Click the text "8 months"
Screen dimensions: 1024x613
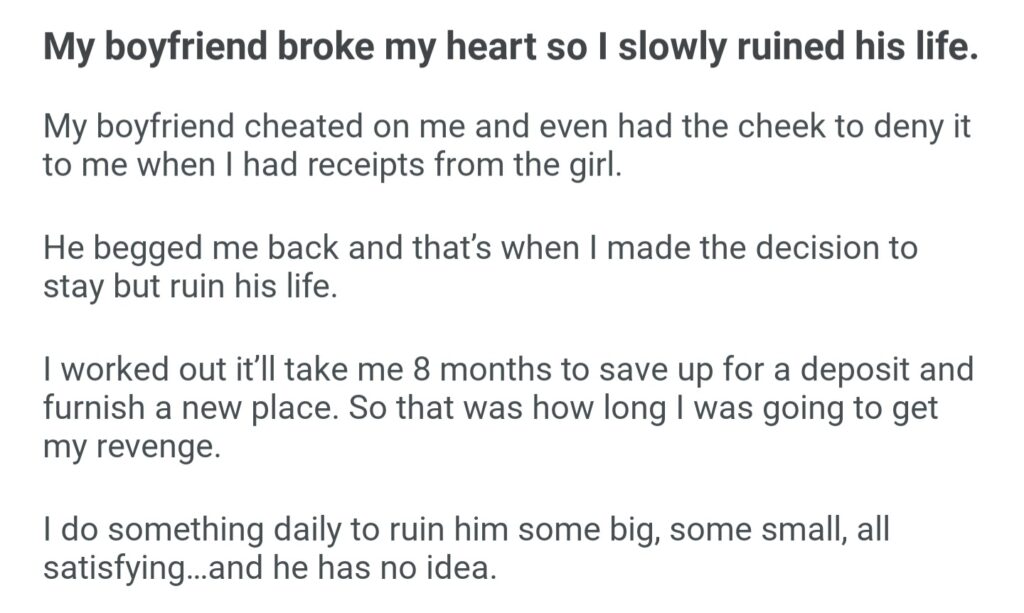476,370
